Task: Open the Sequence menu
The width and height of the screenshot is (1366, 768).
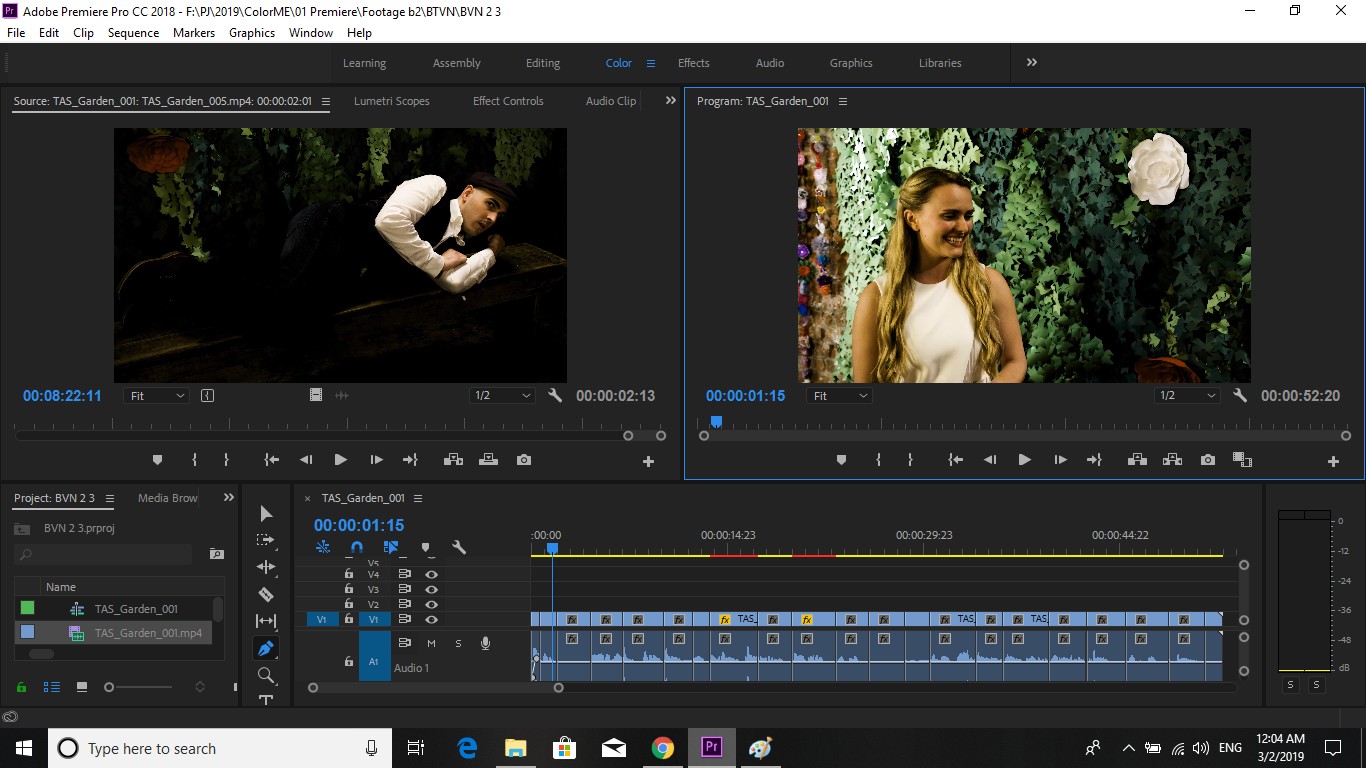Action: click(133, 33)
